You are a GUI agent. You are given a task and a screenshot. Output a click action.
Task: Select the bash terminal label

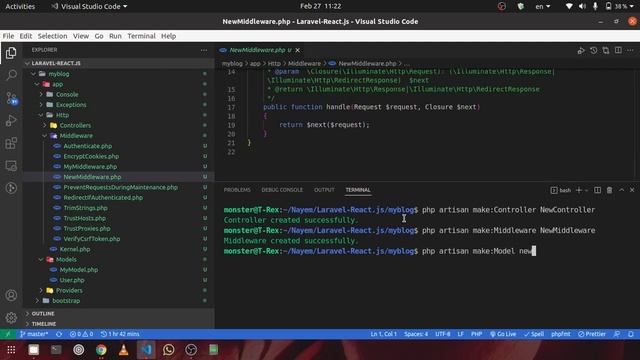[561, 190]
